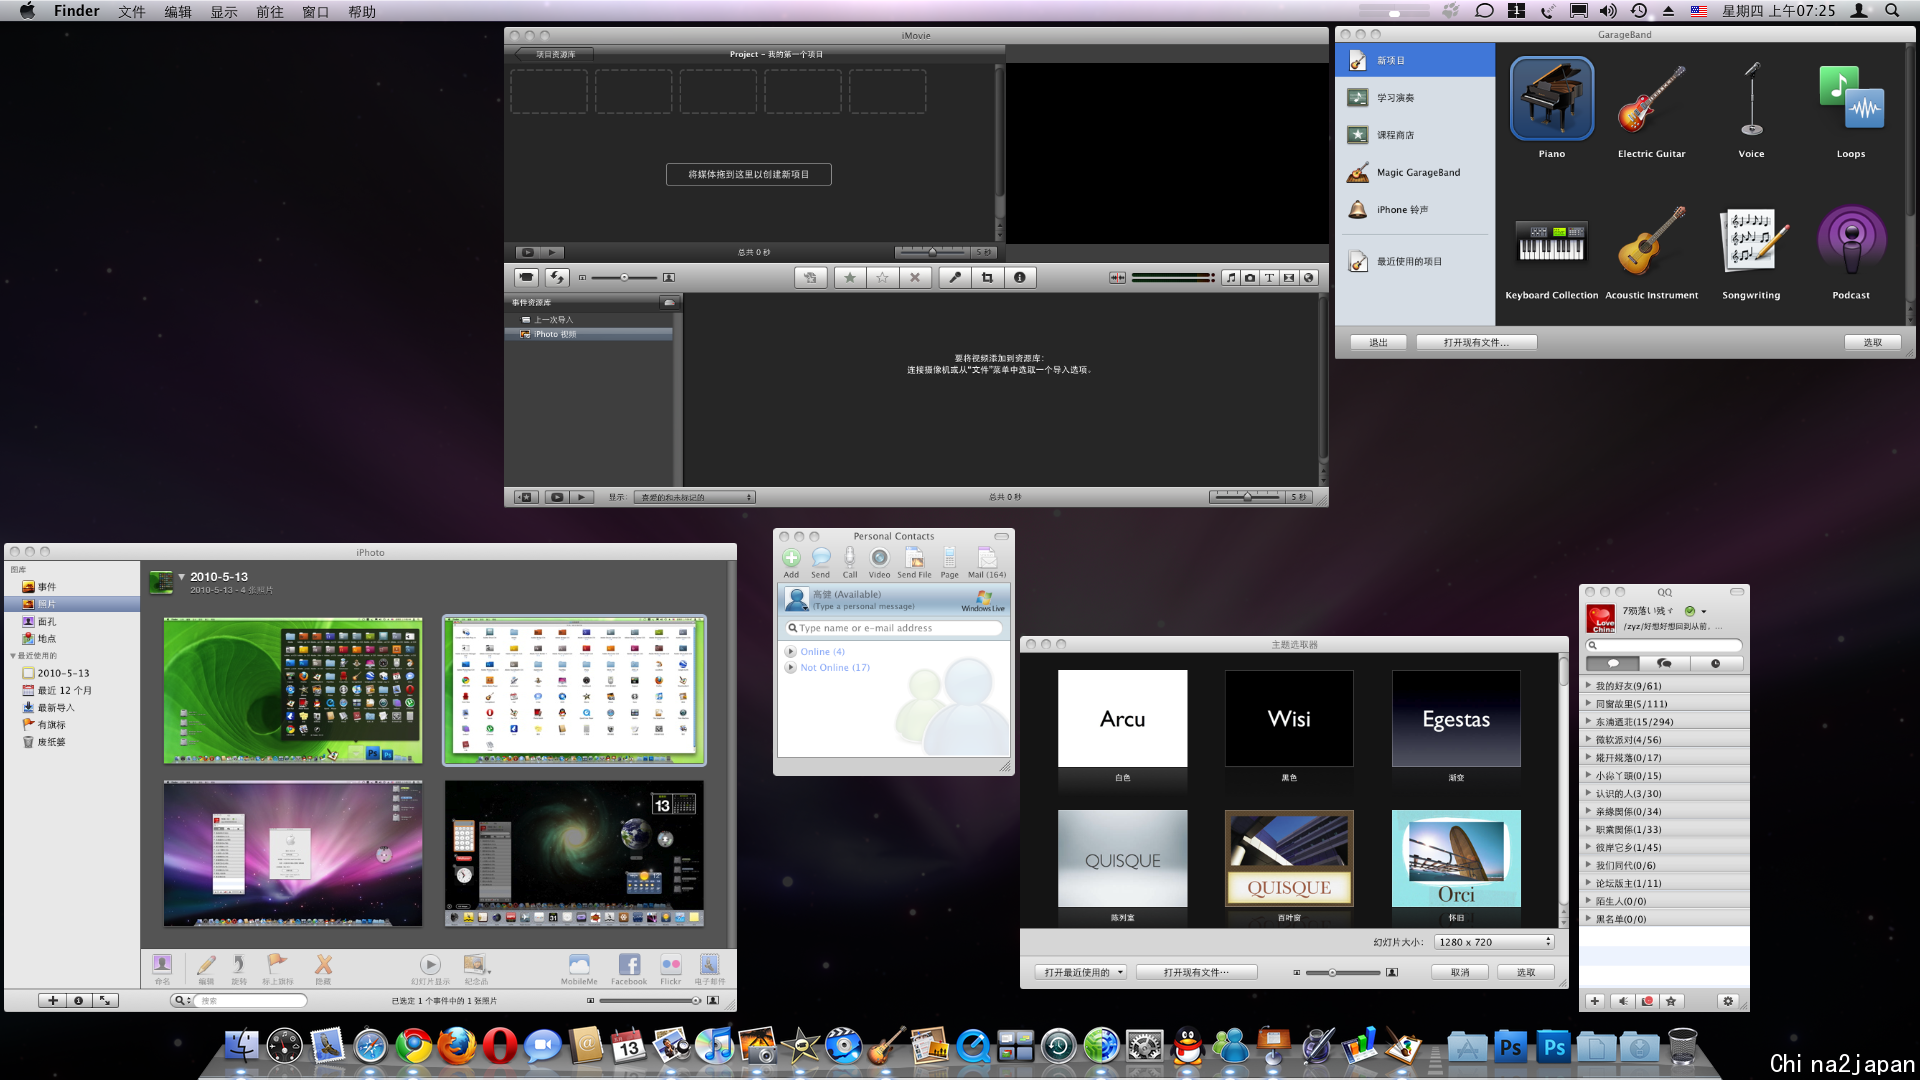Click the add-to-project button in iMovie toolbar
The width and height of the screenshot is (1920, 1080).
810,277
